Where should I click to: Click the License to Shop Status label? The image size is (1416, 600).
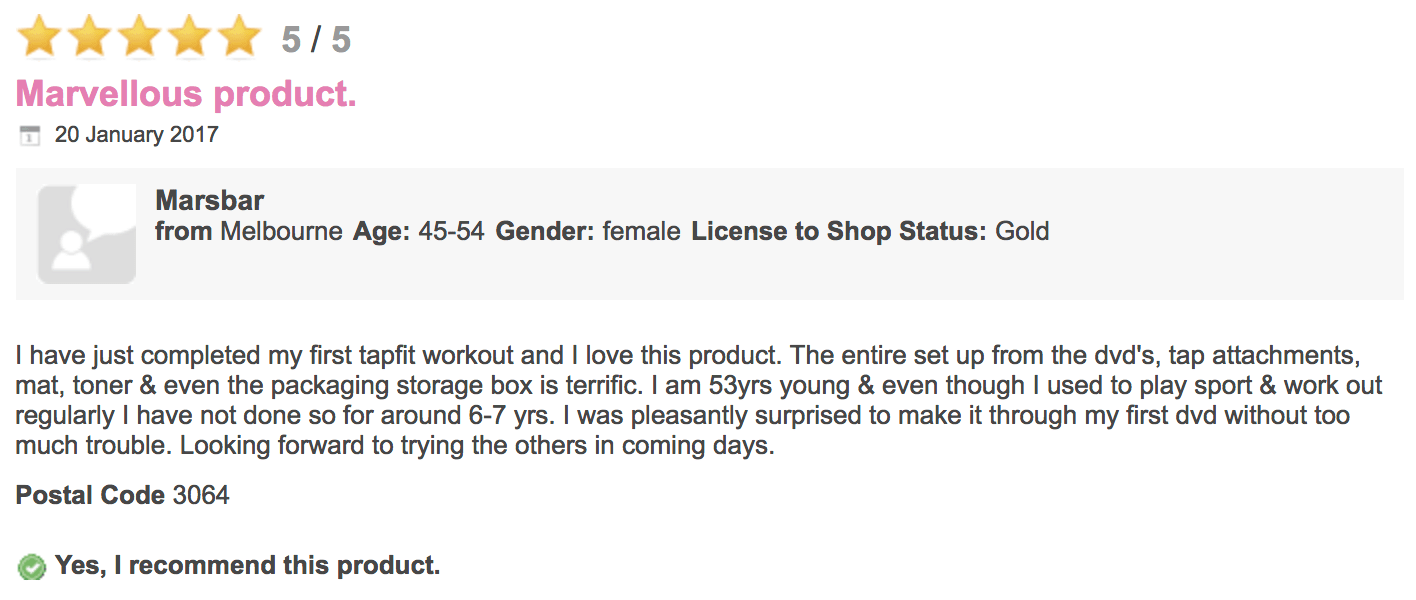click(838, 232)
